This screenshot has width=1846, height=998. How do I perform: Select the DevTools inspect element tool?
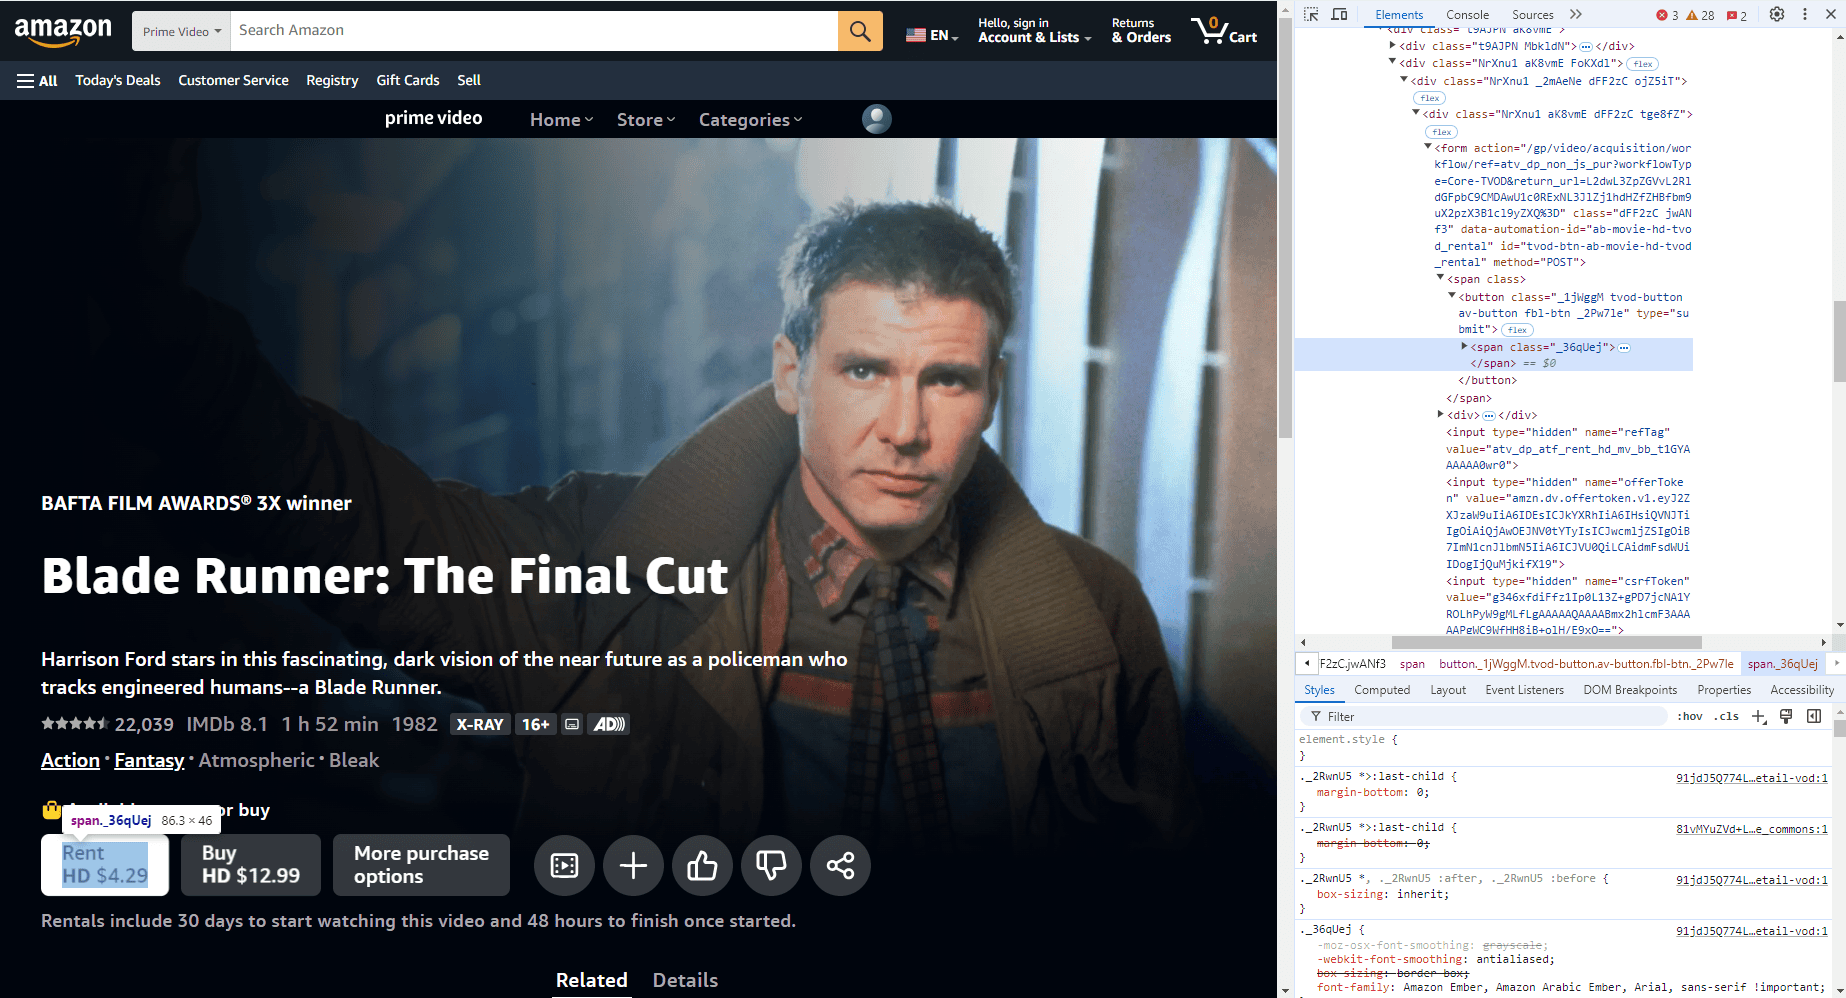(1311, 14)
